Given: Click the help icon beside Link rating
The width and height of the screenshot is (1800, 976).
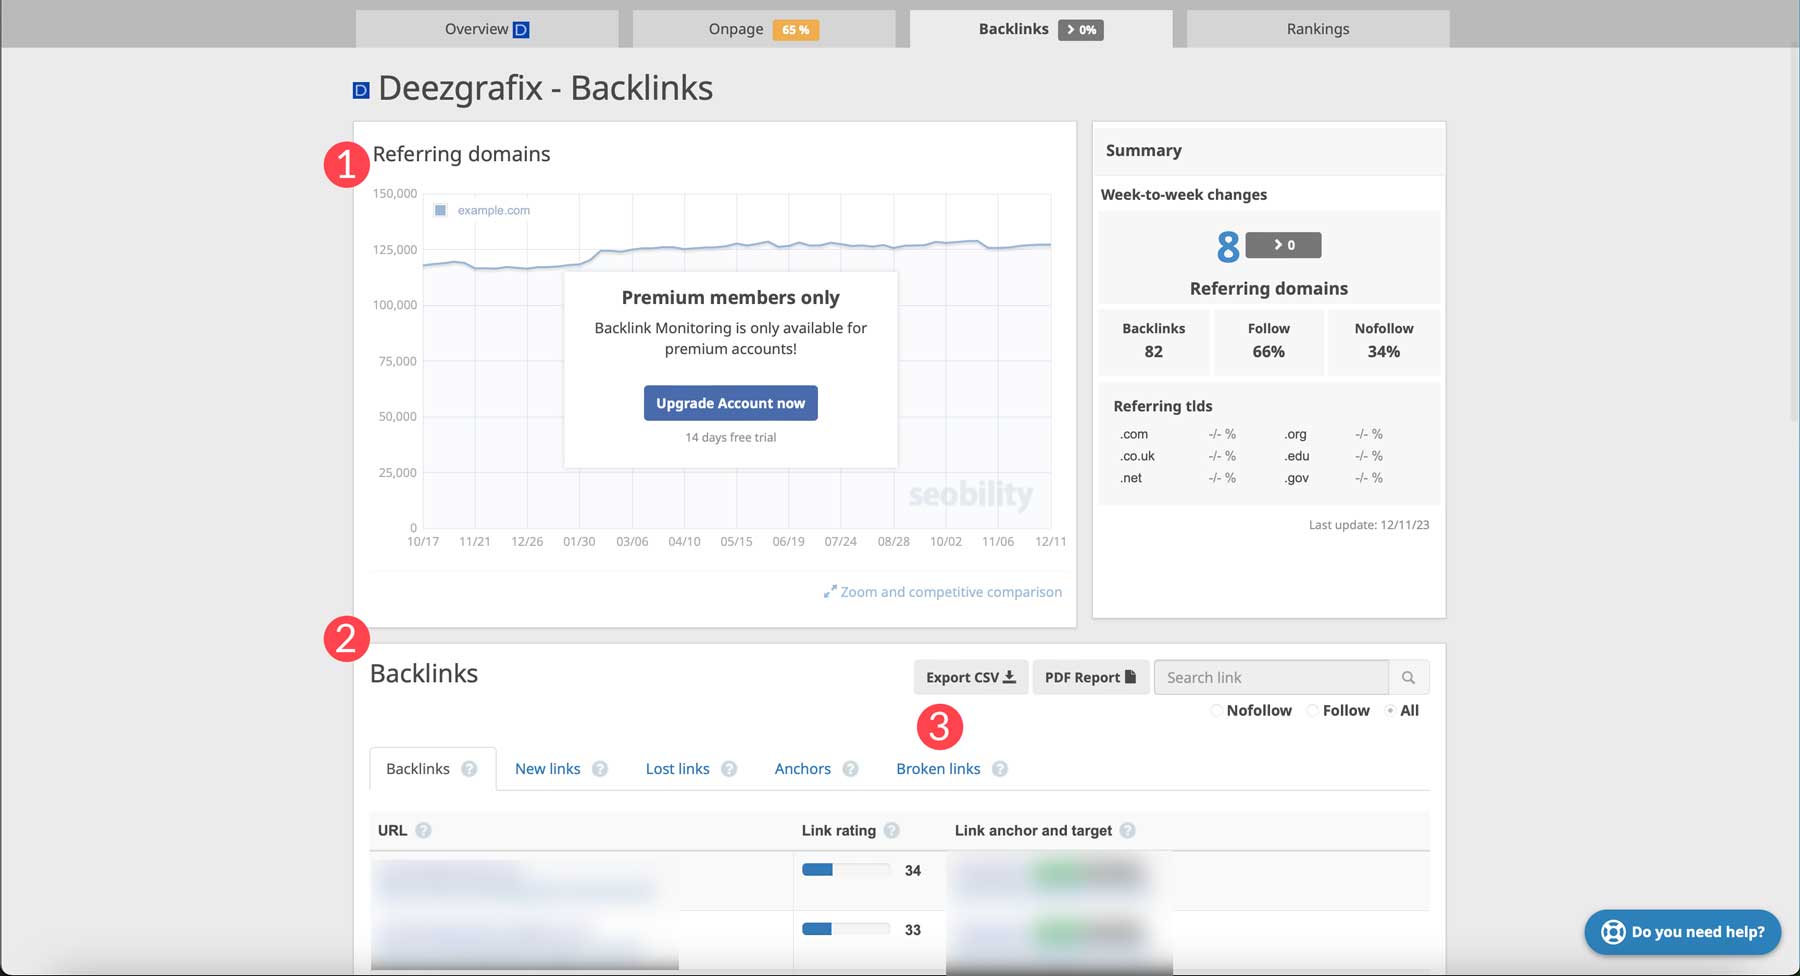Looking at the screenshot, I should click(x=893, y=830).
